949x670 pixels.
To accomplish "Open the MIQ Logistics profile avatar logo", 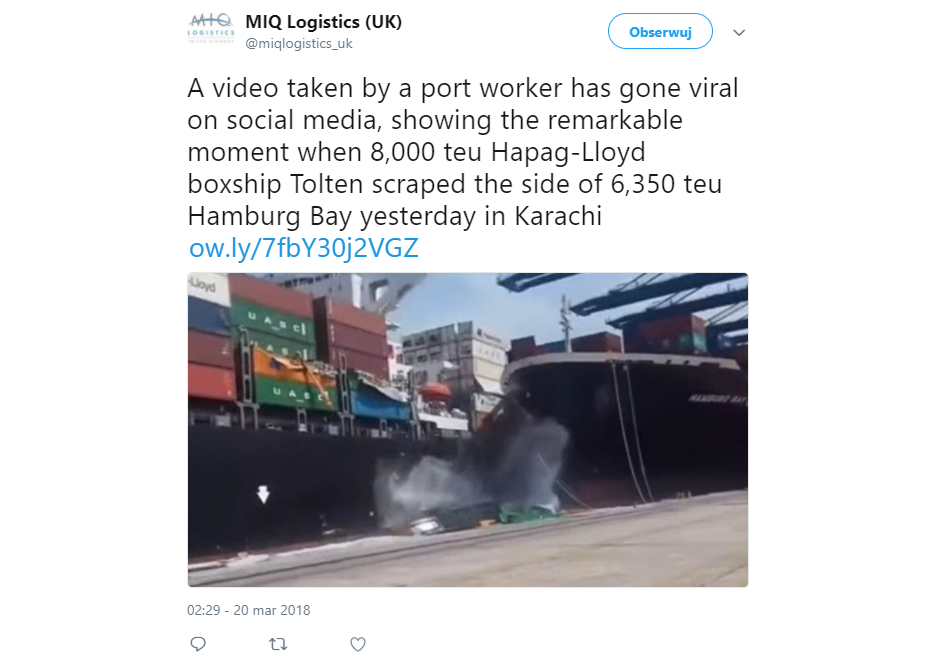I will click(211, 29).
